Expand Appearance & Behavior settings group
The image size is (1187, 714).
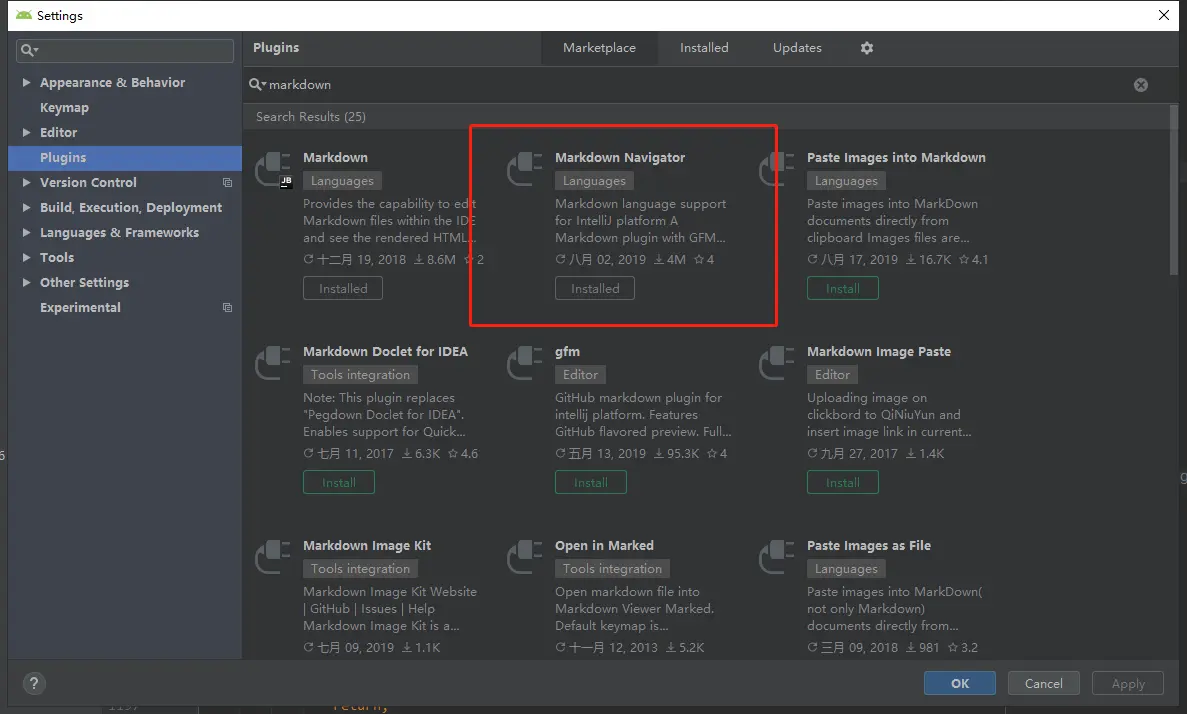tap(26, 83)
